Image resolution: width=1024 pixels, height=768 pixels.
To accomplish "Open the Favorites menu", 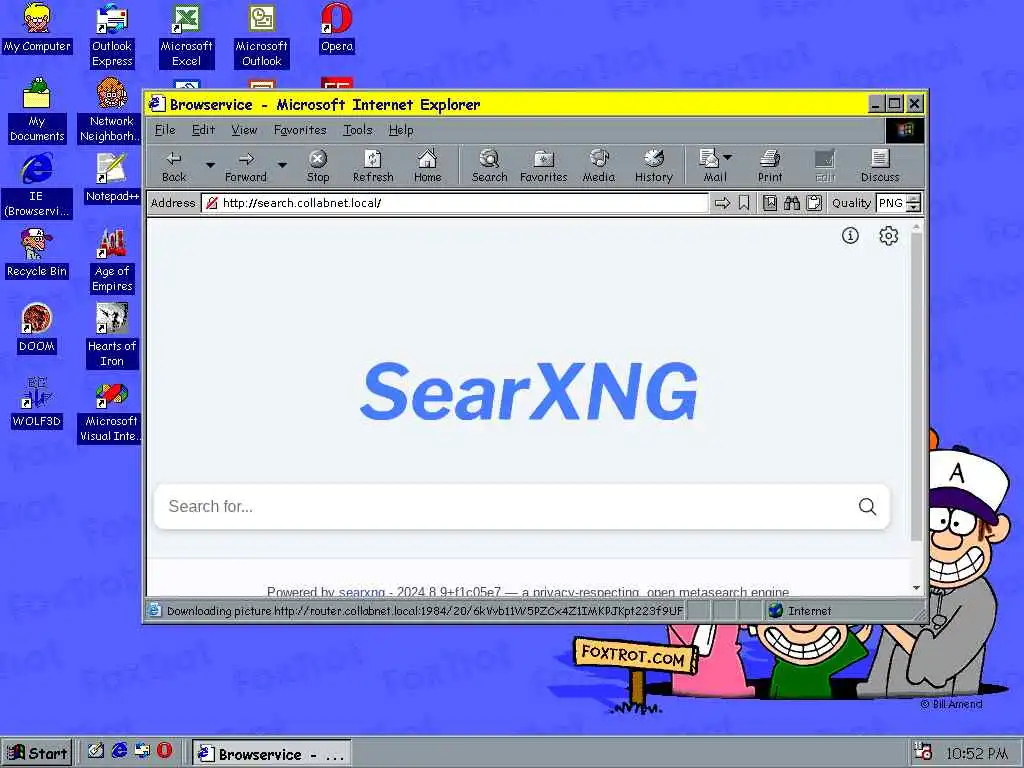I will tap(300, 130).
